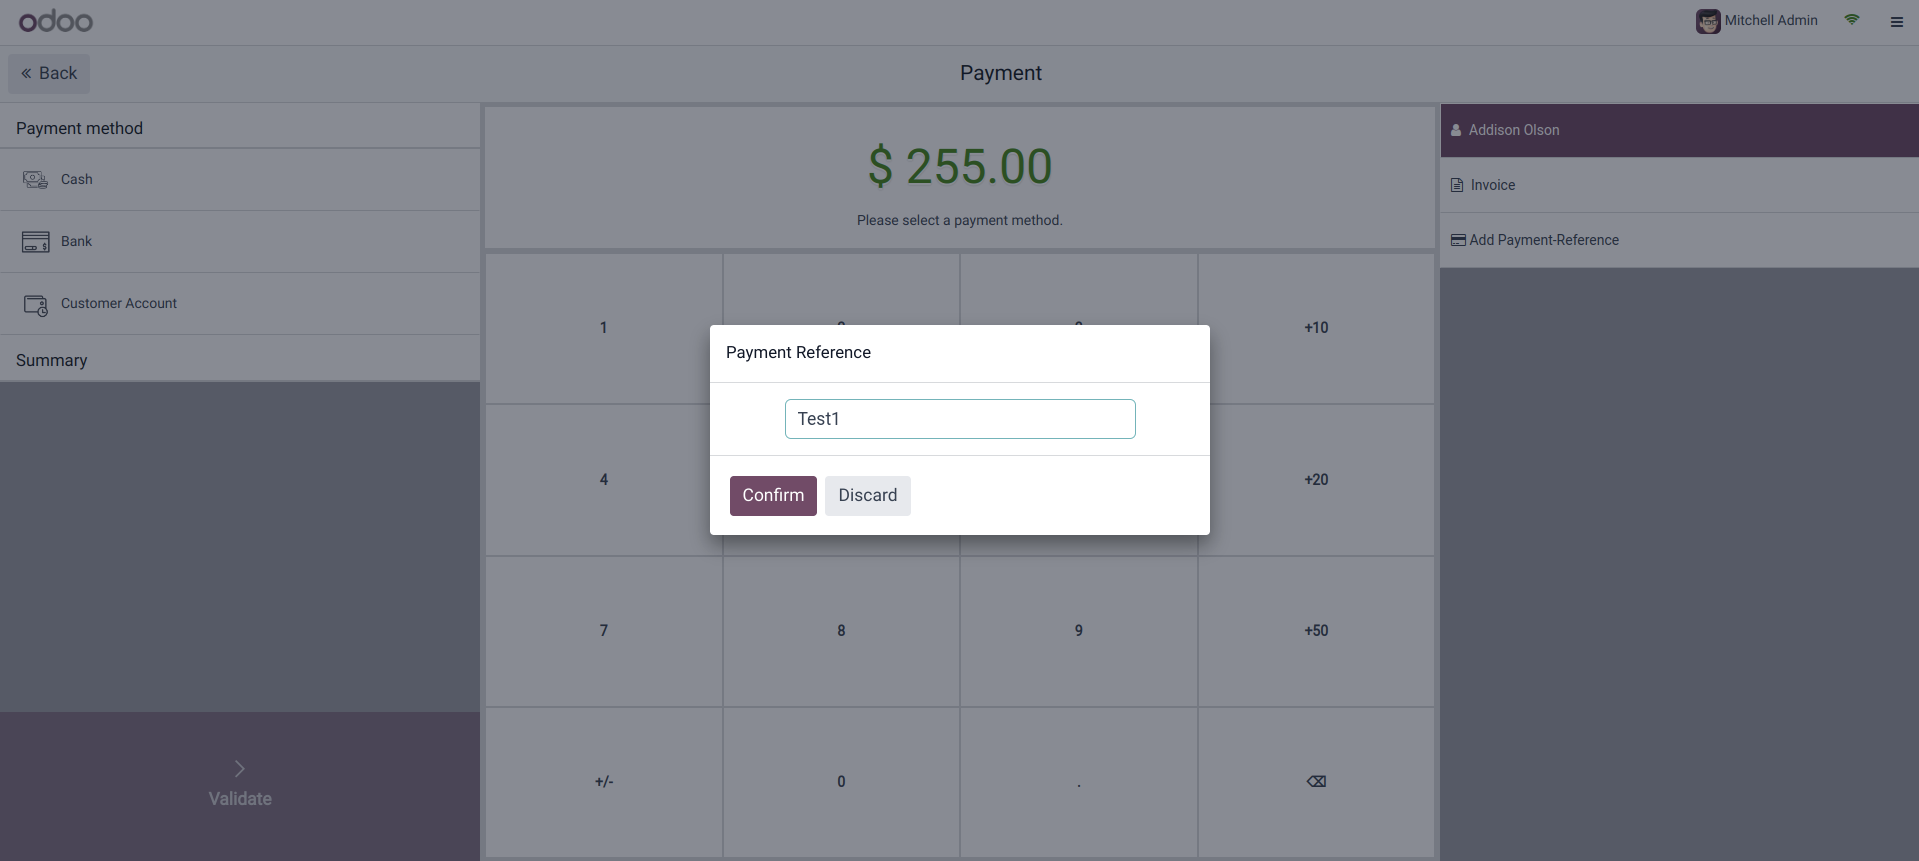Click the Validate chevron arrow
The image size is (1919, 861).
(239, 768)
